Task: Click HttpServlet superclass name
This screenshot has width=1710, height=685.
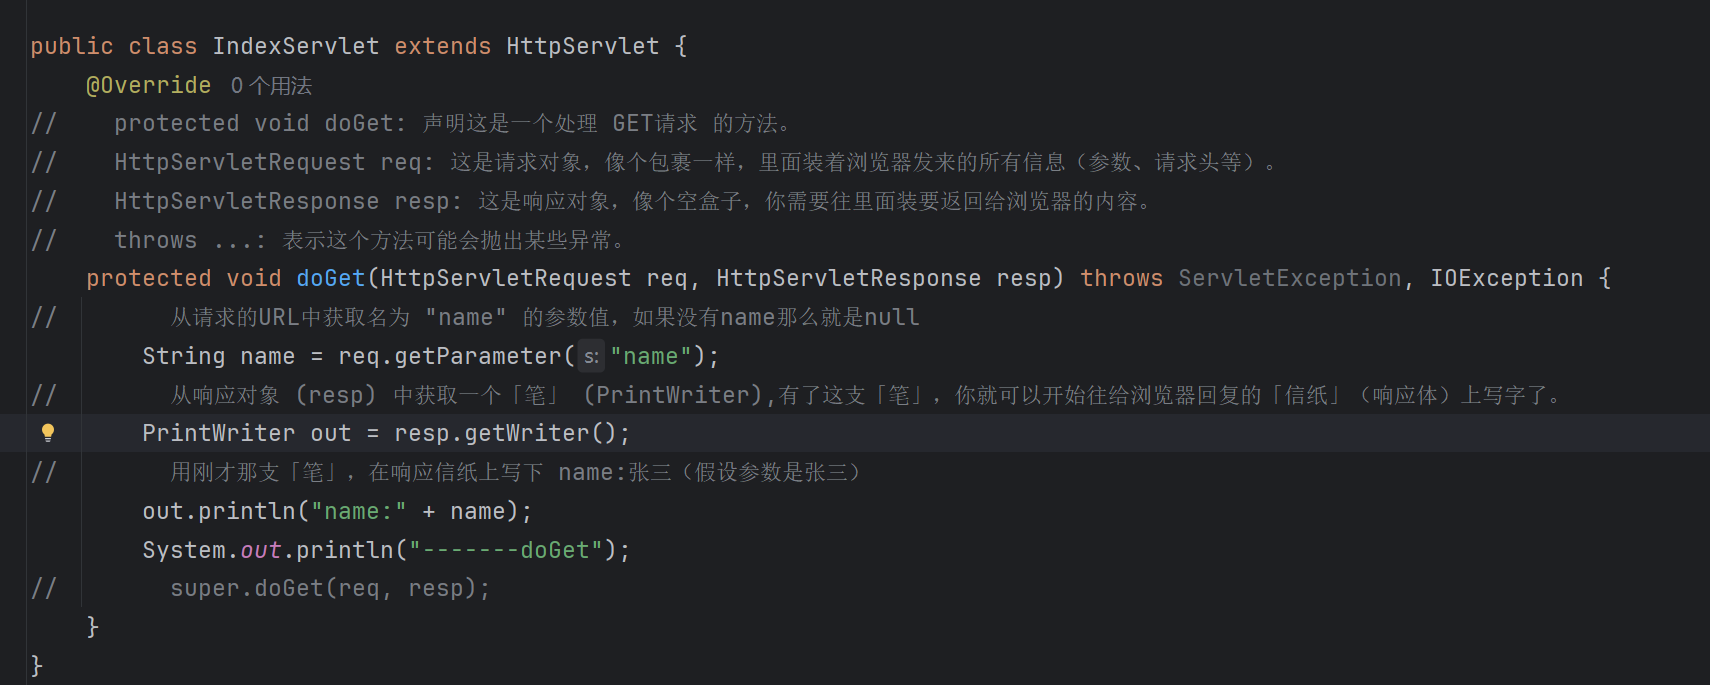Action: tap(582, 47)
